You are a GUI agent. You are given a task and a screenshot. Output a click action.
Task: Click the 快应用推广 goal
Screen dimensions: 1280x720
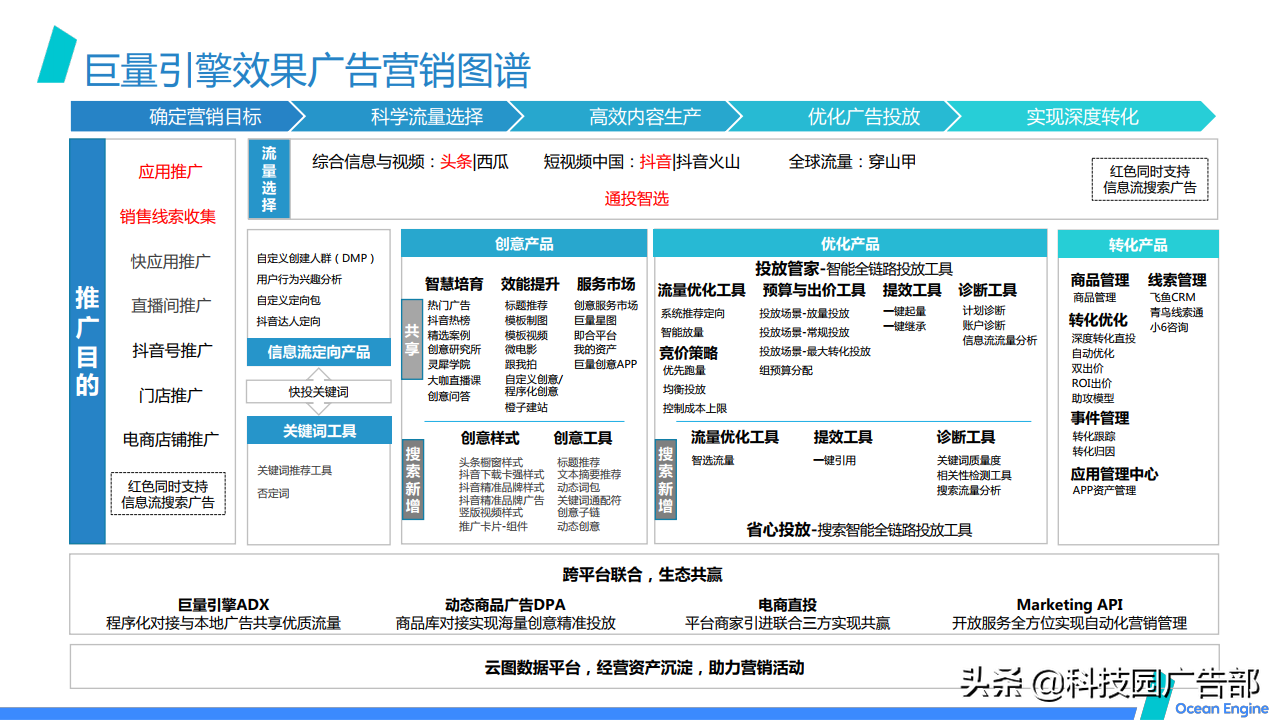pos(171,261)
